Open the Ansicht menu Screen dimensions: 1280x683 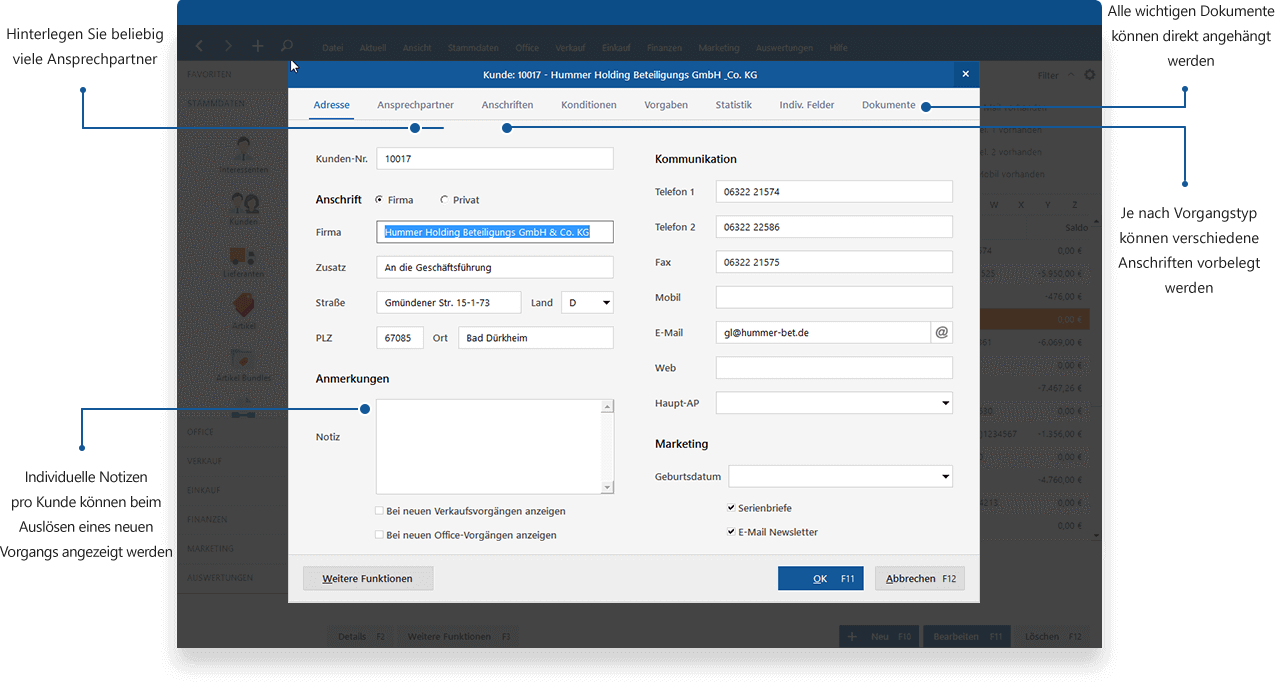point(417,48)
